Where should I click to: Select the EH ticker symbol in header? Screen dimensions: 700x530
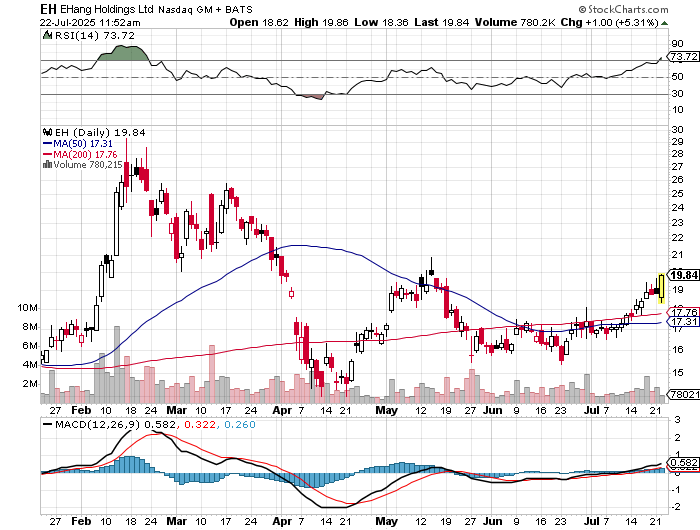coord(48,9)
